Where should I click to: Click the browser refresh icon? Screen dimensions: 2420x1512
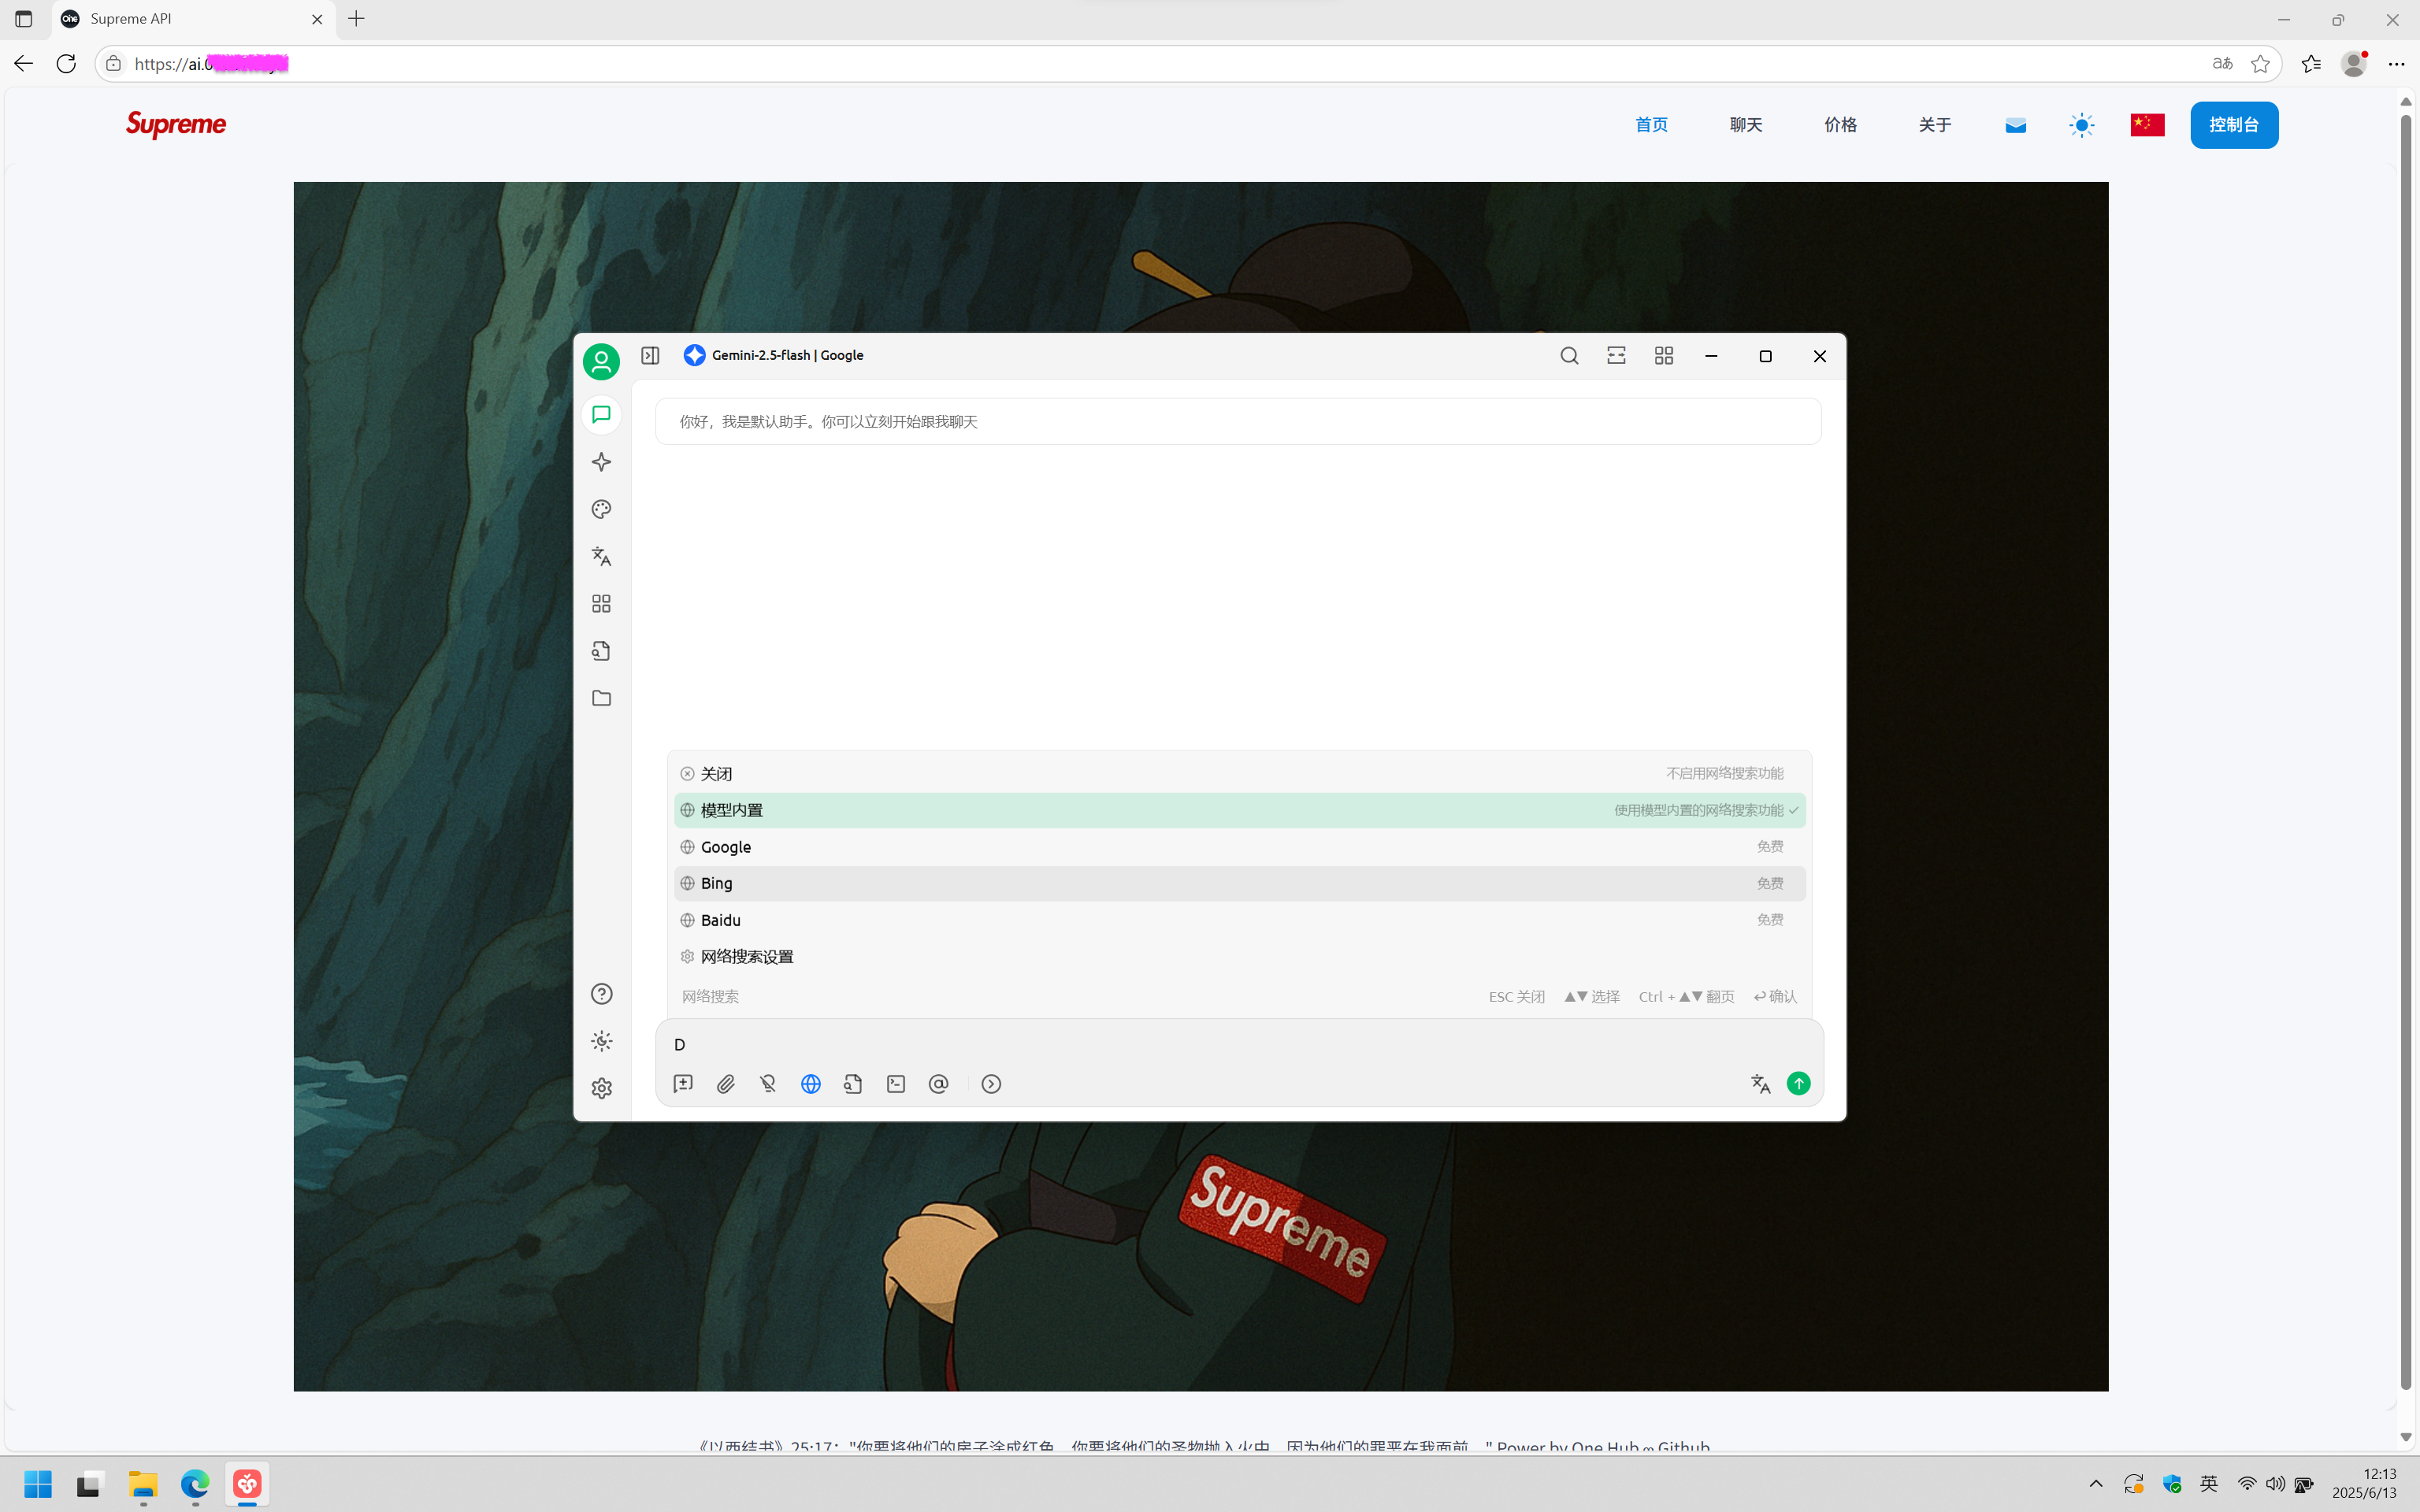click(66, 64)
